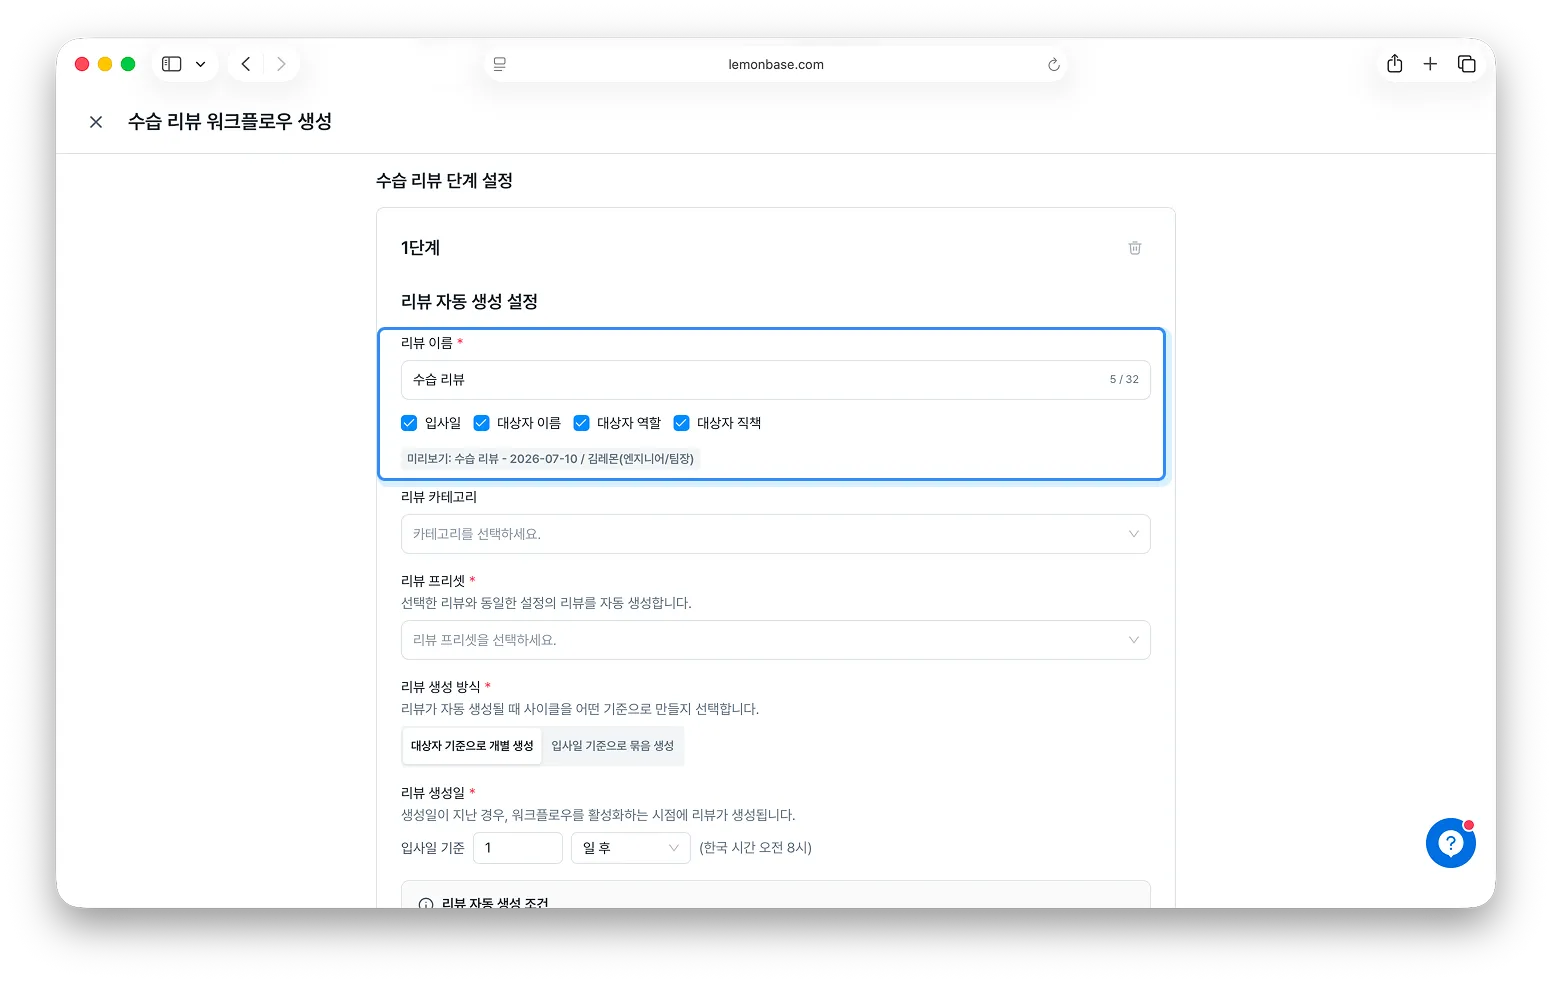Image resolution: width=1552 pixels, height=982 pixels.
Task: Open the 리뷰 카테고리 dropdown
Action: [776, 534]
